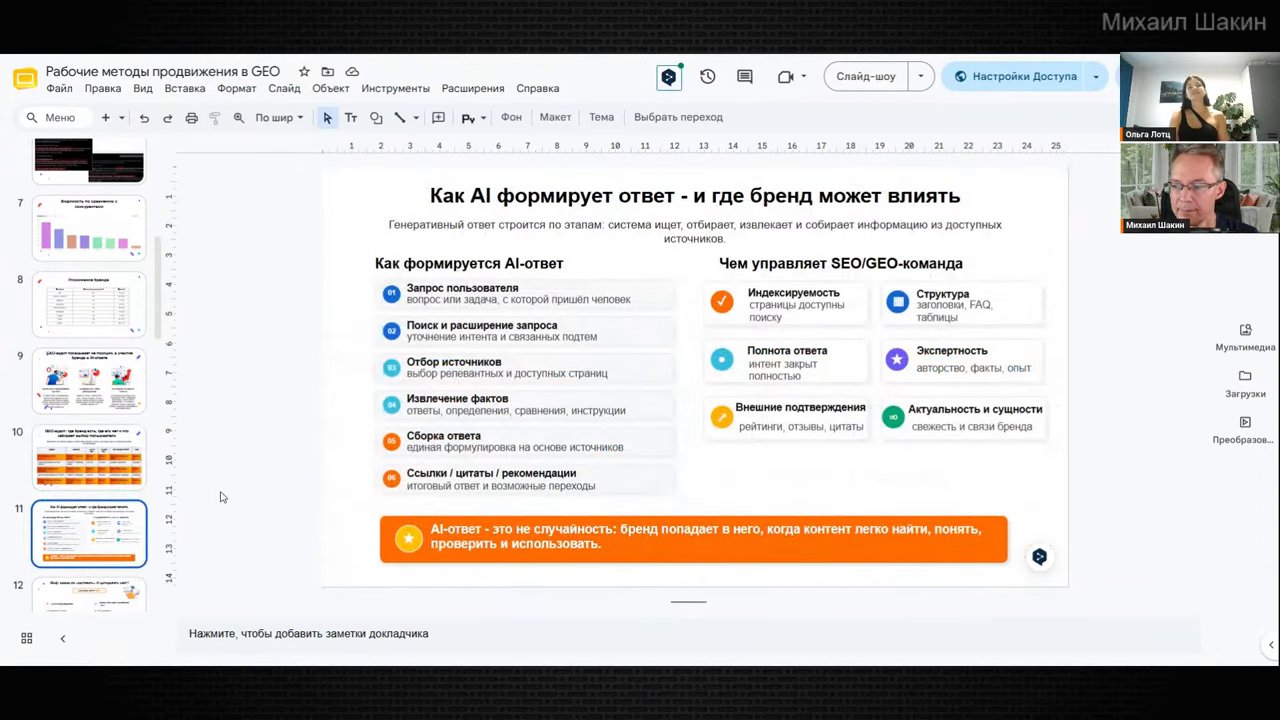The image size is (1280, 720).
Task: Click the undo arrow
Action: [144, 118]
